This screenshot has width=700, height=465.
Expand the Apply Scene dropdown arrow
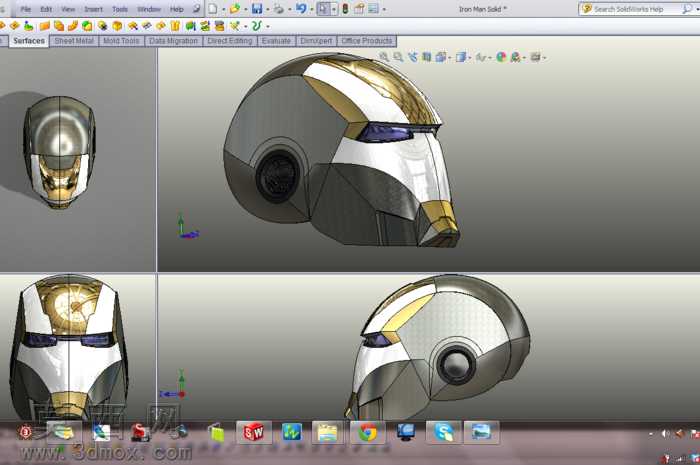525,58
